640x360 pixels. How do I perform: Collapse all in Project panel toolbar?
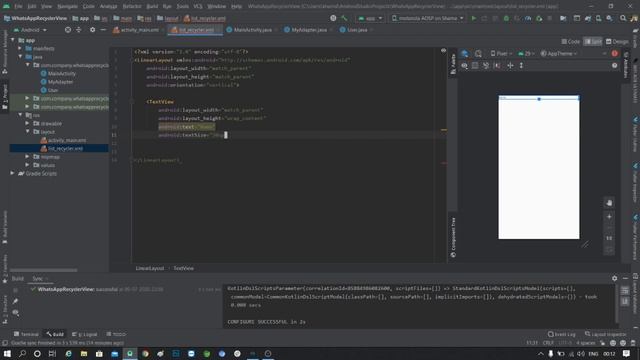click(79, 30)
